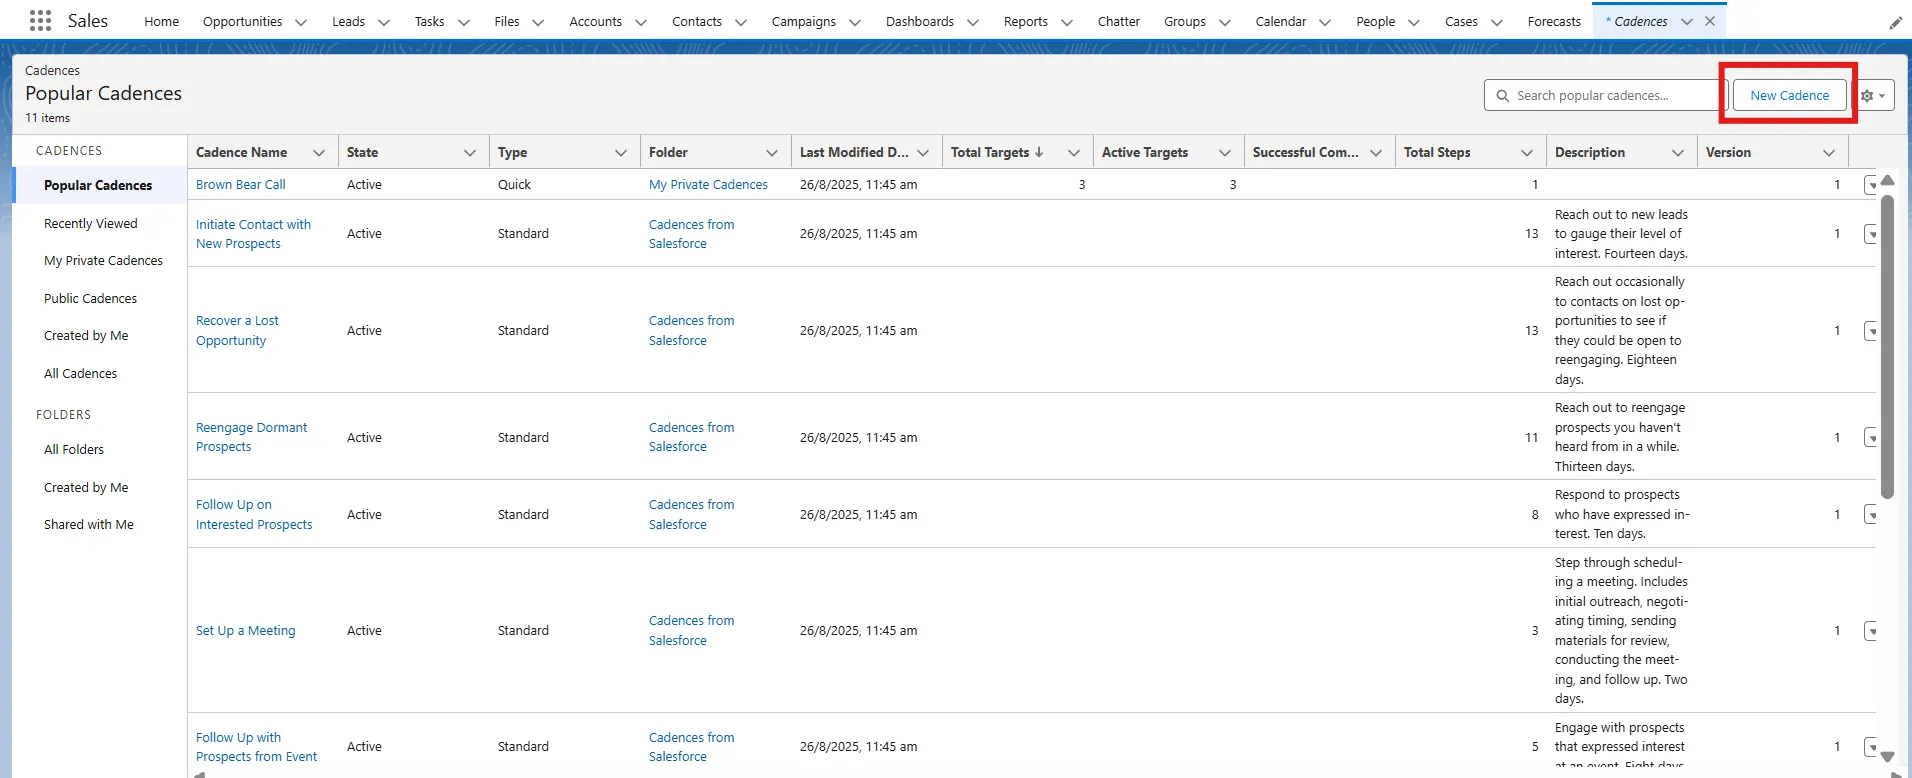Open Cadences tab dropdown chevron

pos(1687,22)
